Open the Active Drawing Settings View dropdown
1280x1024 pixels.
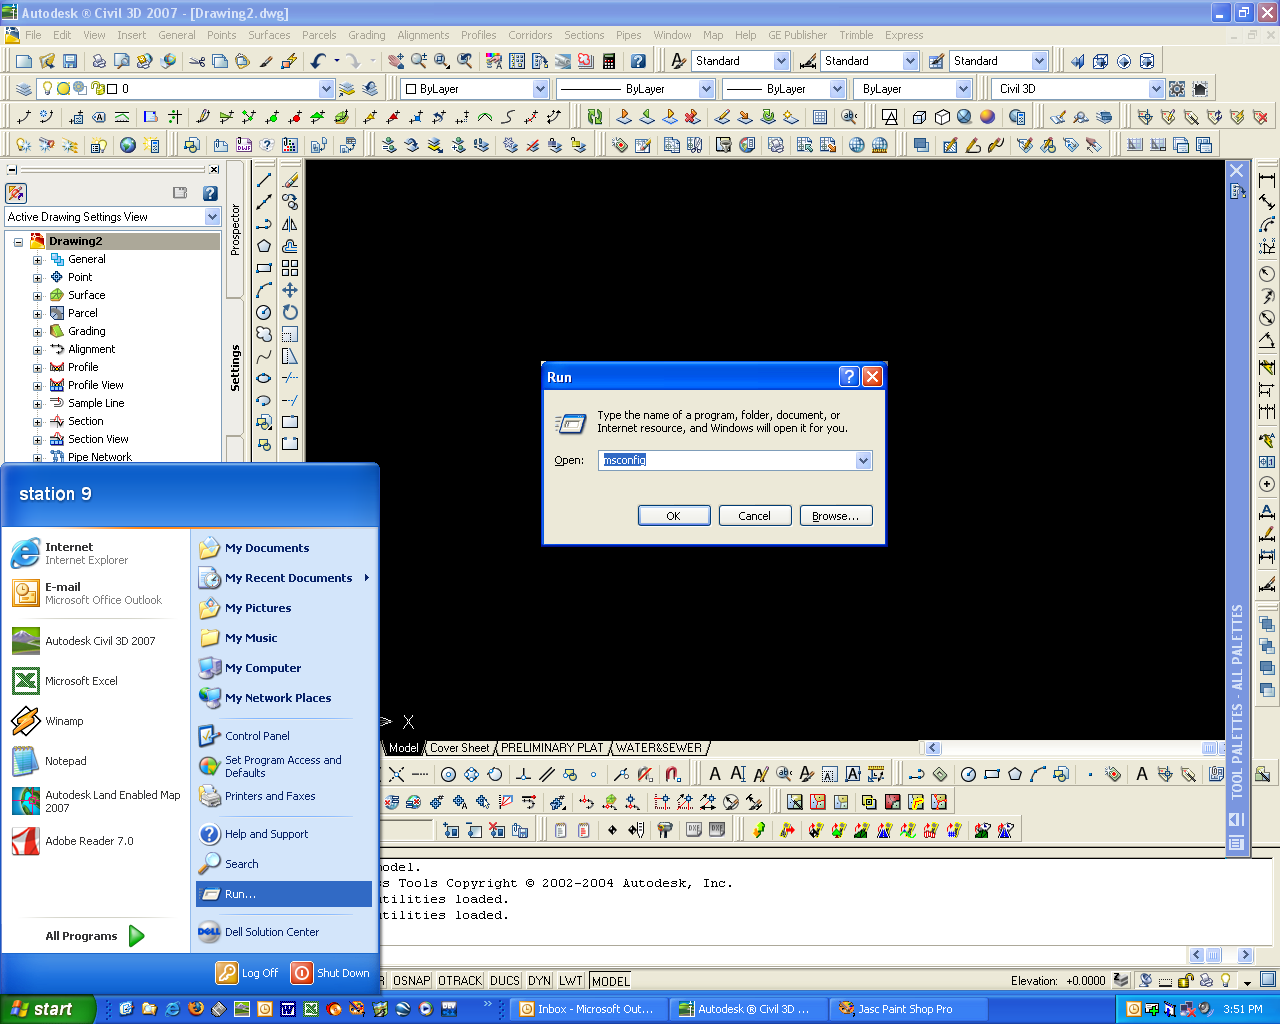tap(212, 217)
